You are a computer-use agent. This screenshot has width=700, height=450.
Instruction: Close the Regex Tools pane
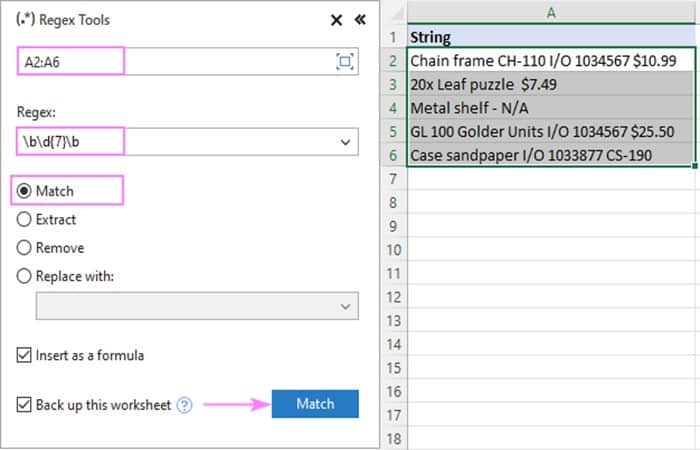336,20
